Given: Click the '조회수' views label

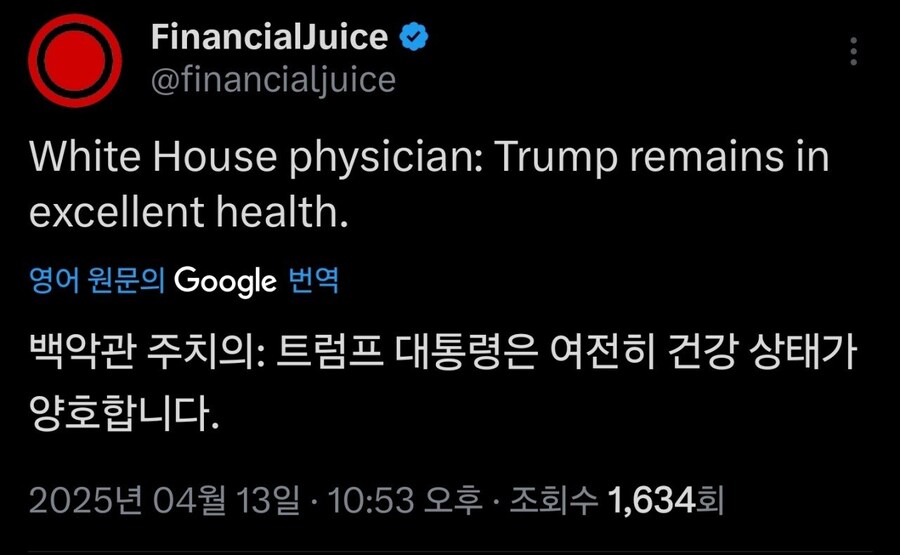Looking at the screenshot, I should (x=554, y=499).
